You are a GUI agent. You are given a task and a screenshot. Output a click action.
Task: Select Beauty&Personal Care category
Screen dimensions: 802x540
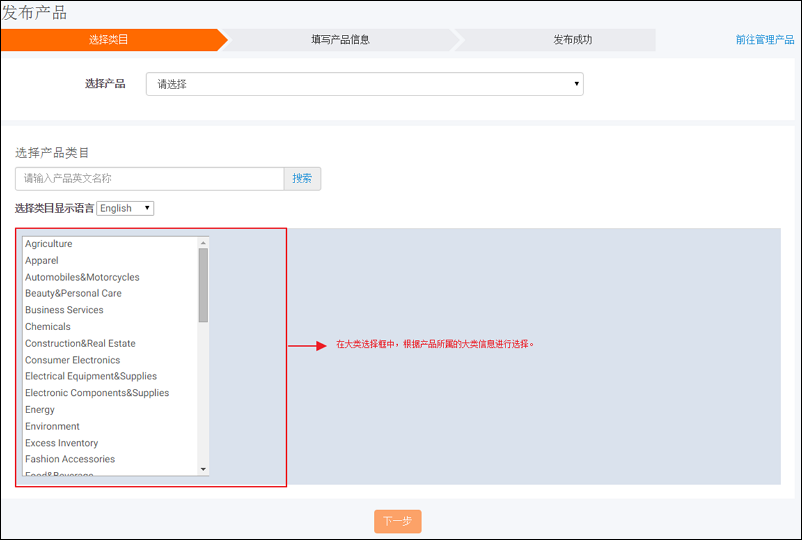(x=73, y=294)
